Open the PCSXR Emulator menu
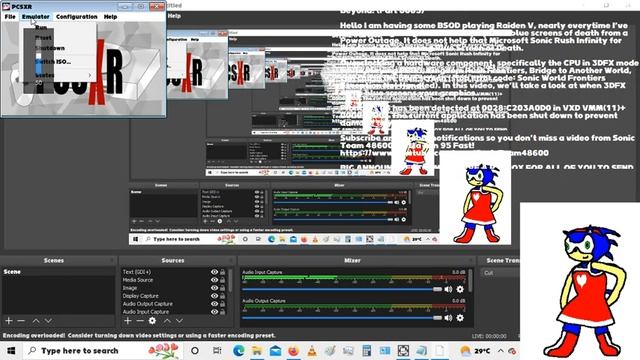This screenshot has width=640, height=360. click(x=36, y=17)
